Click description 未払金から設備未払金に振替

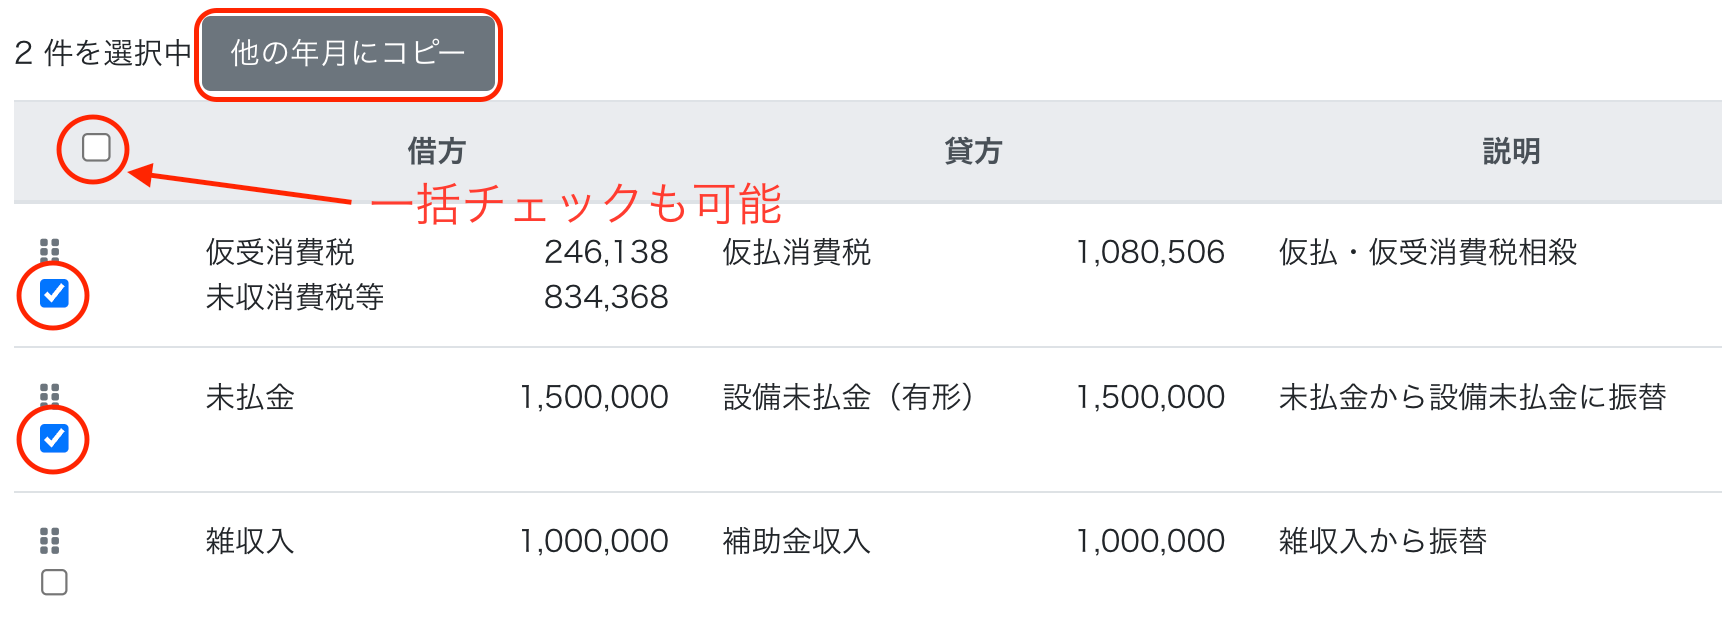tap(1472, 398)
